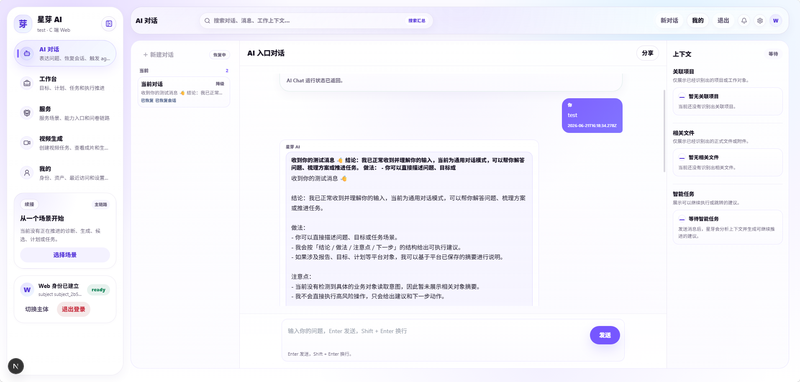
Task: Click the 主链路 tag in the scene card
Action: 101,205
